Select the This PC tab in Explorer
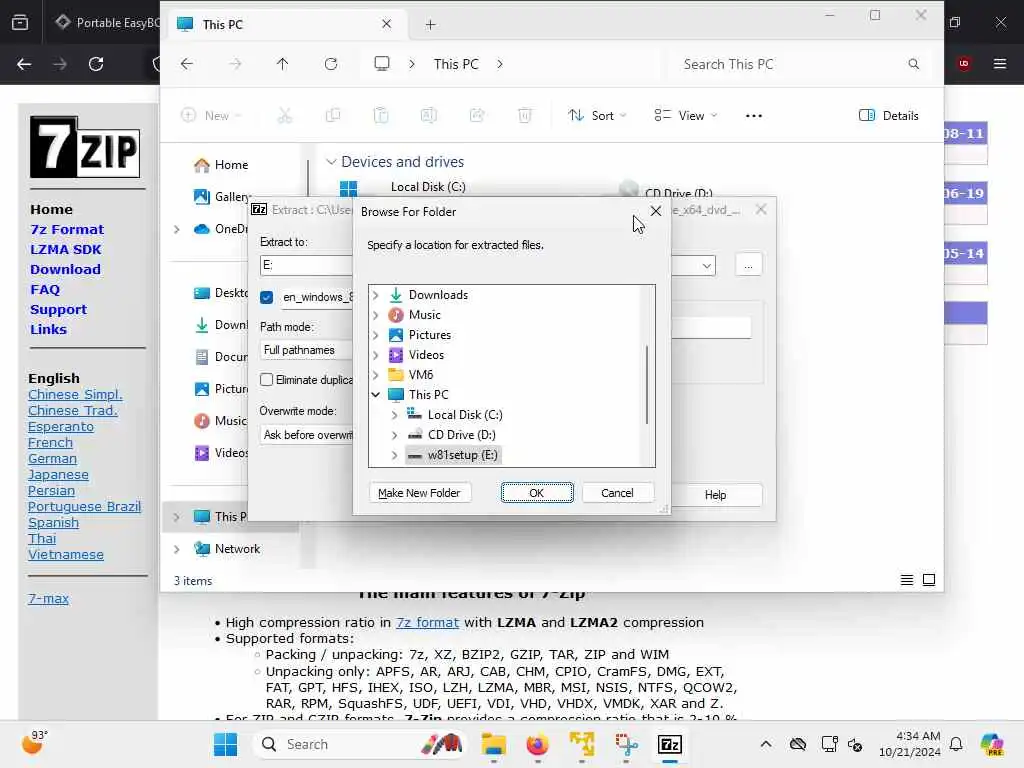Viewport: 1024px width, 768px height. pos(285,25)
